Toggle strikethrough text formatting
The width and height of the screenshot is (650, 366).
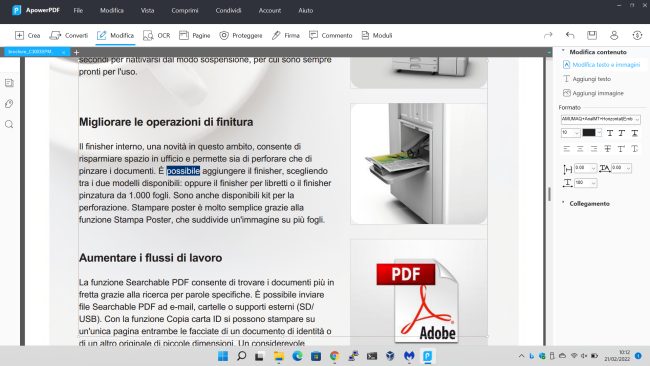607,149
